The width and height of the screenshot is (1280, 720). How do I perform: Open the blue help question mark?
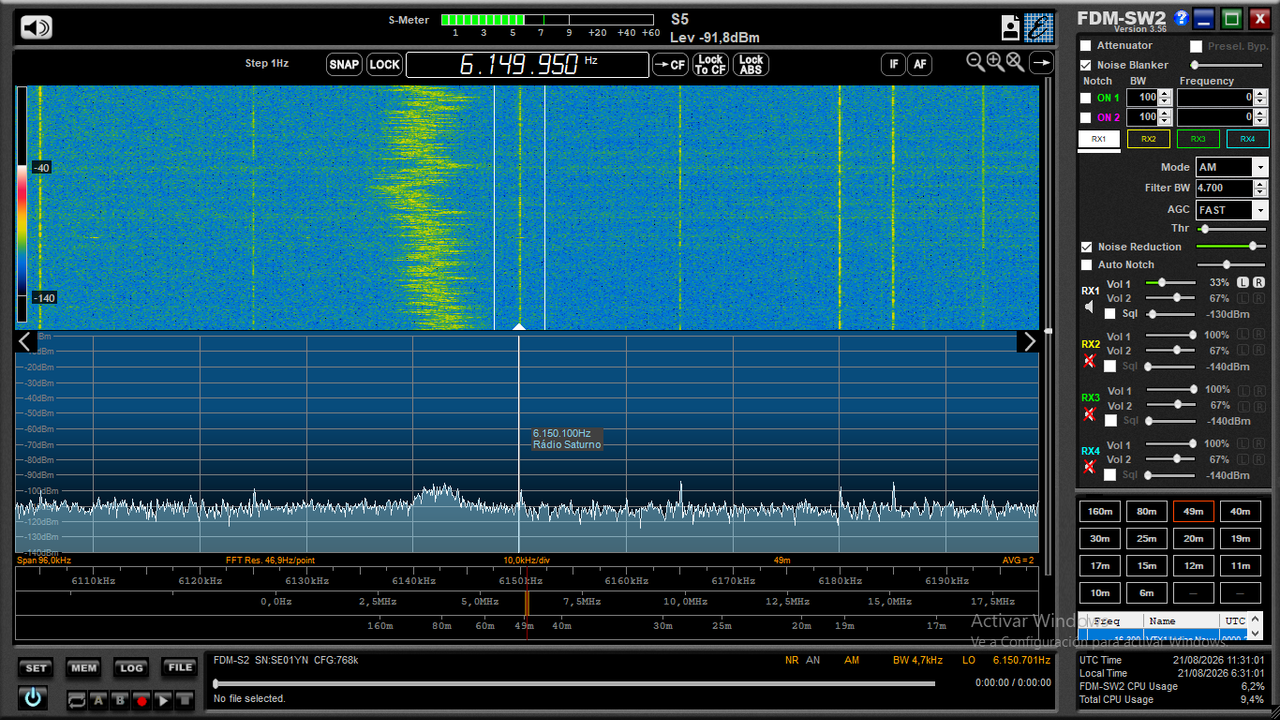point(1181,17)
